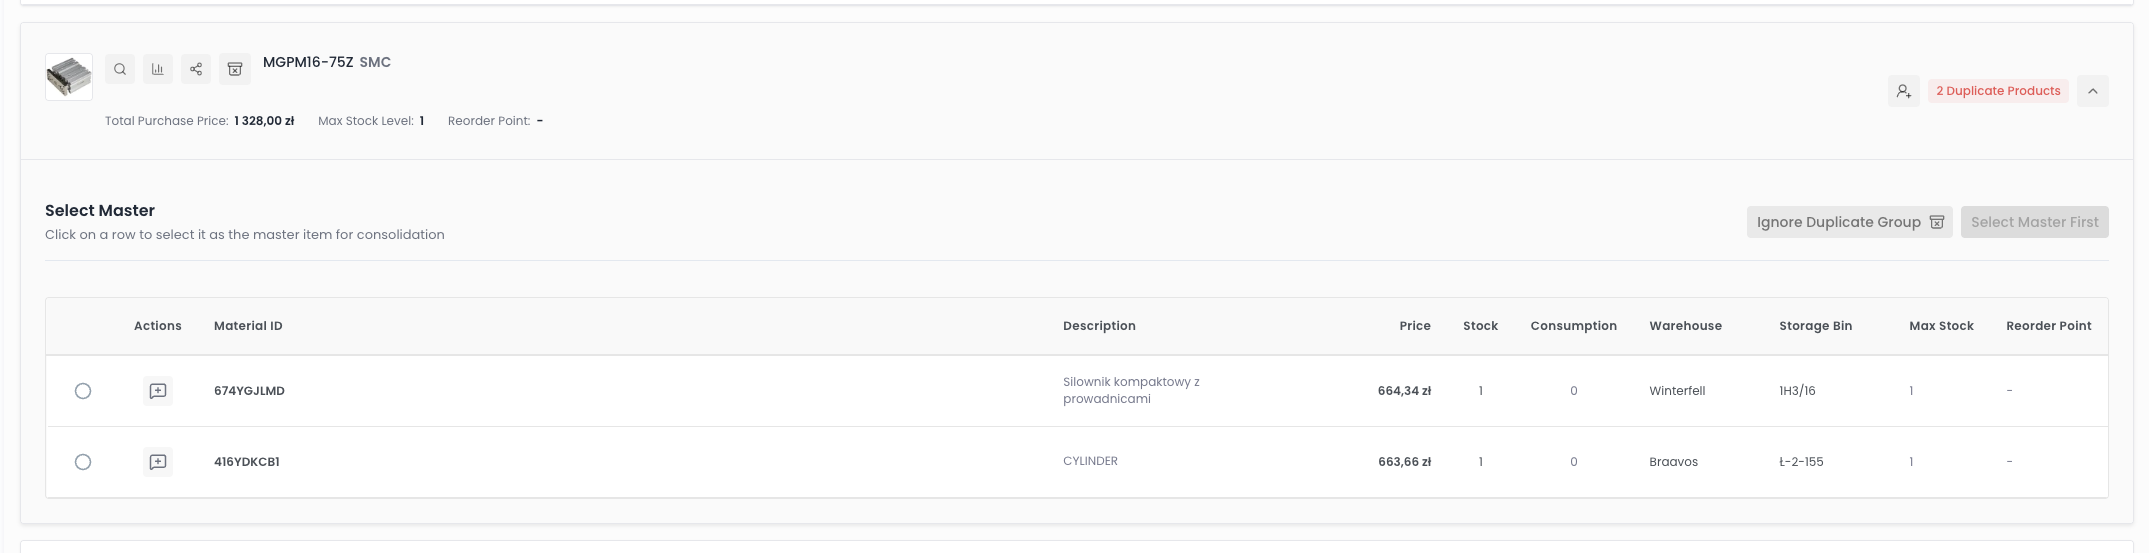
Task: Click the Warehouse column header
Action: (1685, 326)
